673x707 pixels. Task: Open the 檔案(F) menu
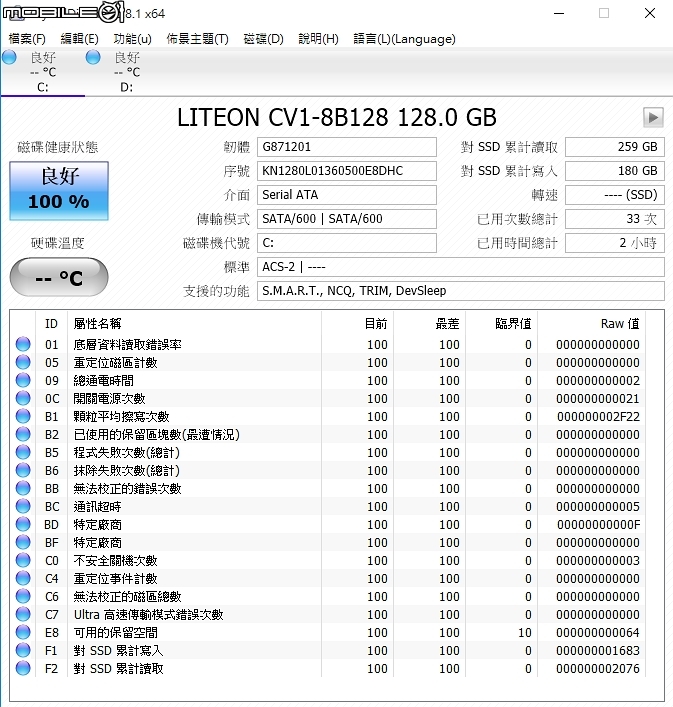pyautogui.click(x=27, y=39)
